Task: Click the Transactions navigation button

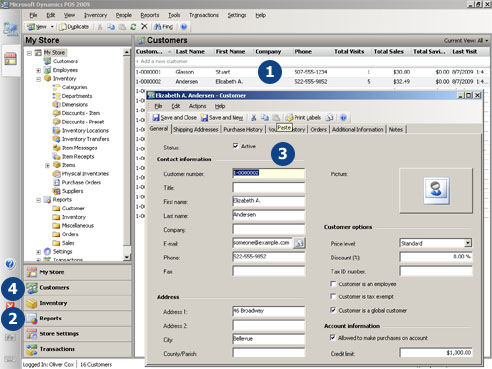Action: pyautogui.click(x=78, y=349)
